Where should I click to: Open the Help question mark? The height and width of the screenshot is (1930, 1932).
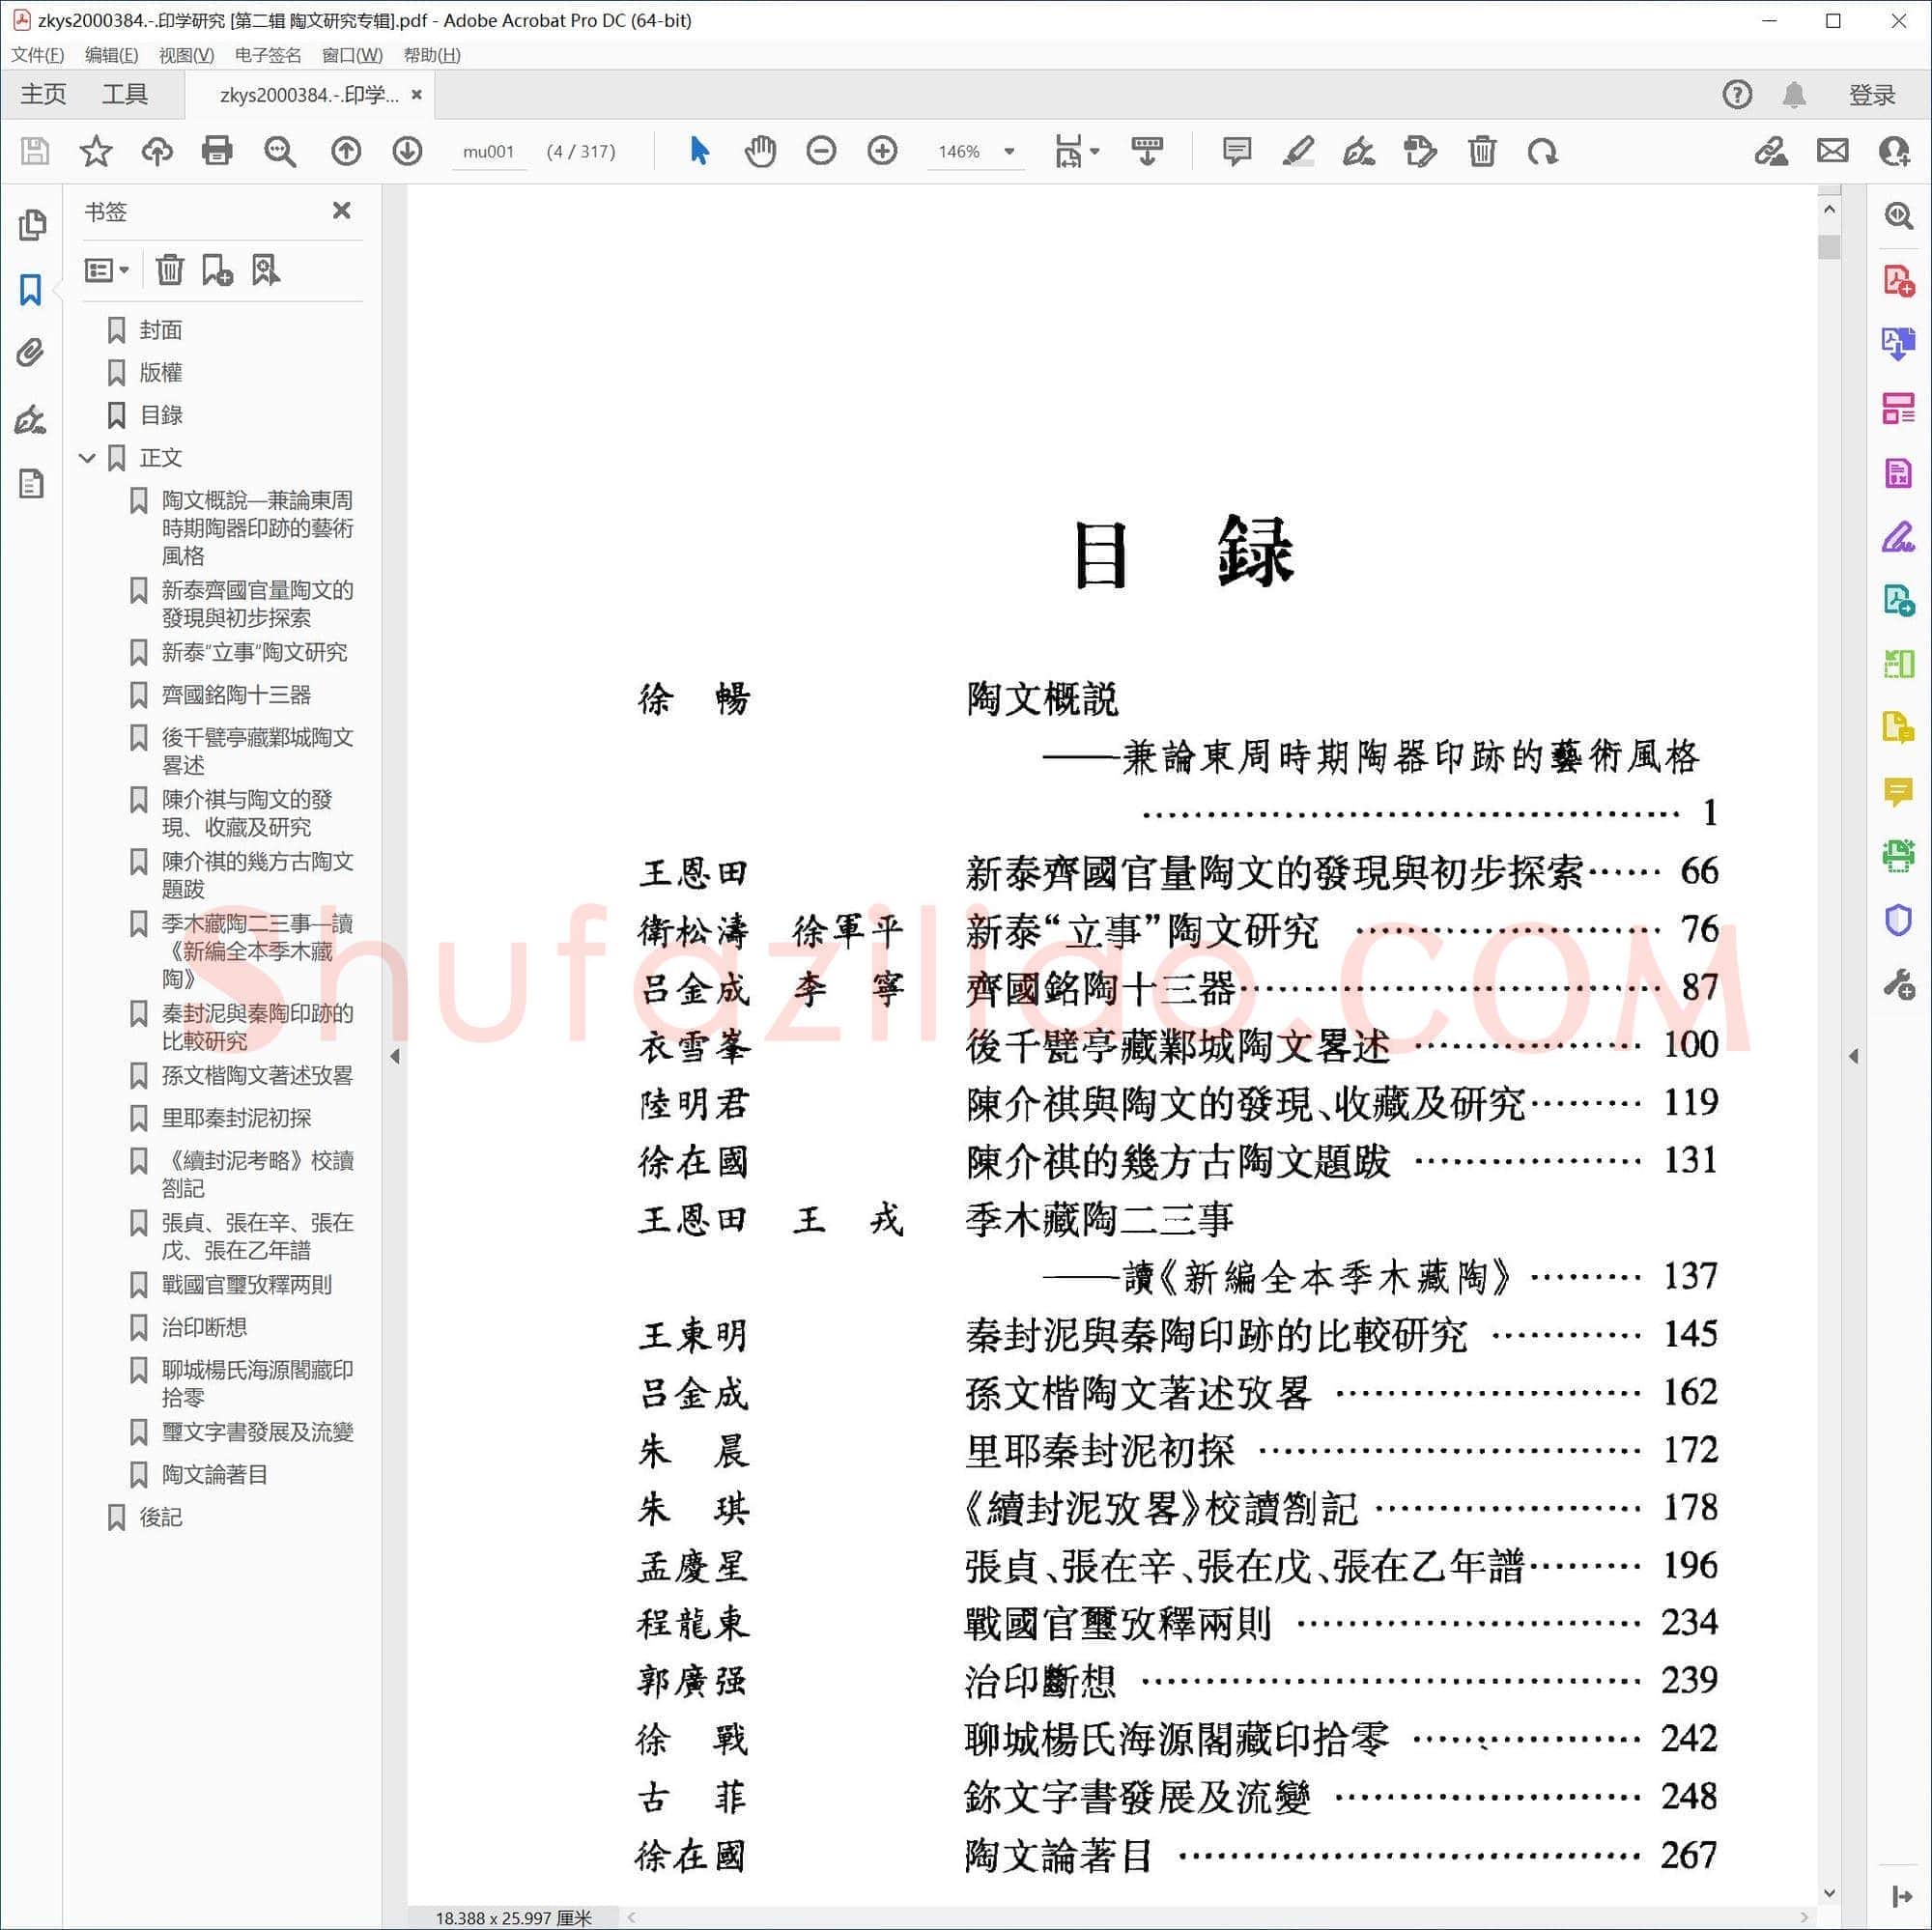pyautogui.click(x=1737, y=94)
